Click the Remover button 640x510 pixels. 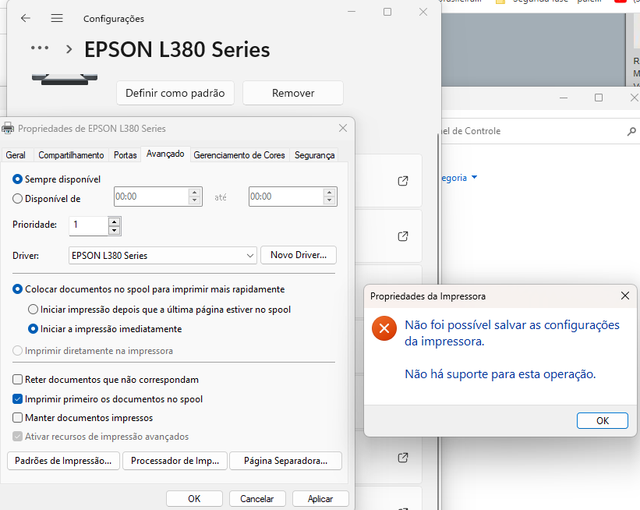[293, 93]
